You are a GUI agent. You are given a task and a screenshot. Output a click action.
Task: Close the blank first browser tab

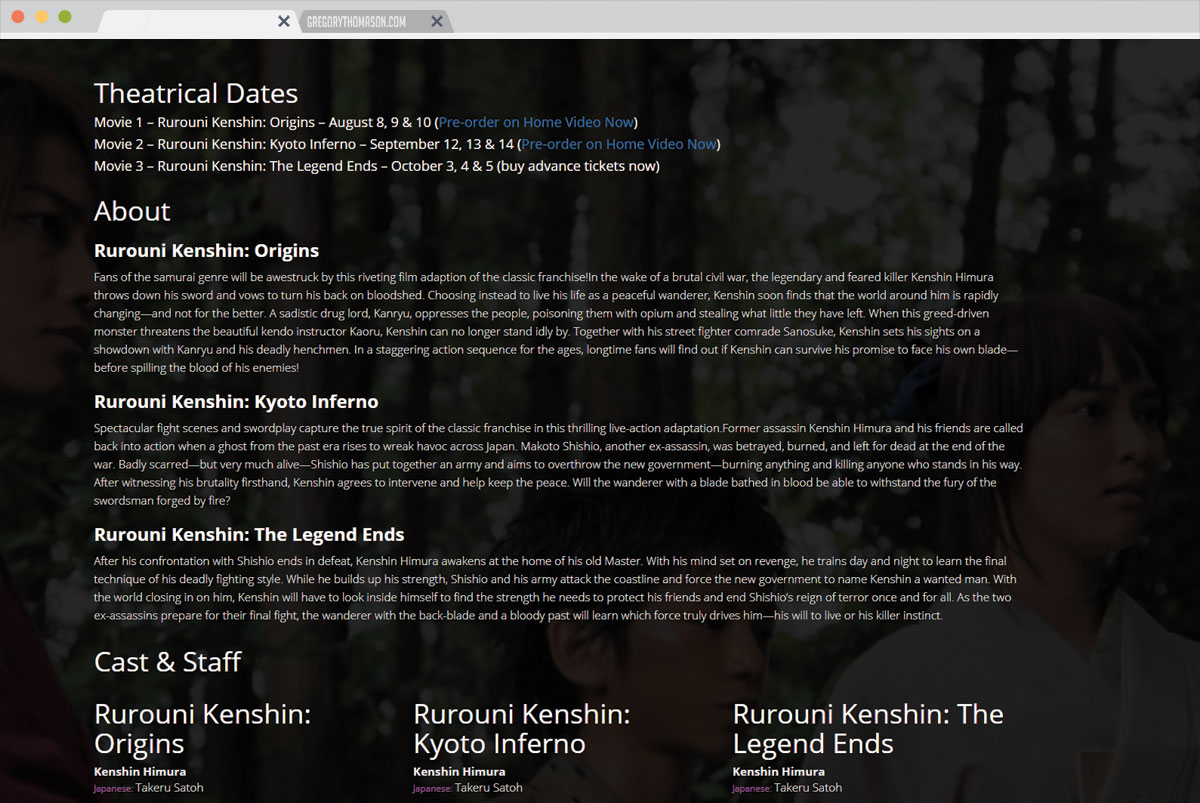(284, 21)
